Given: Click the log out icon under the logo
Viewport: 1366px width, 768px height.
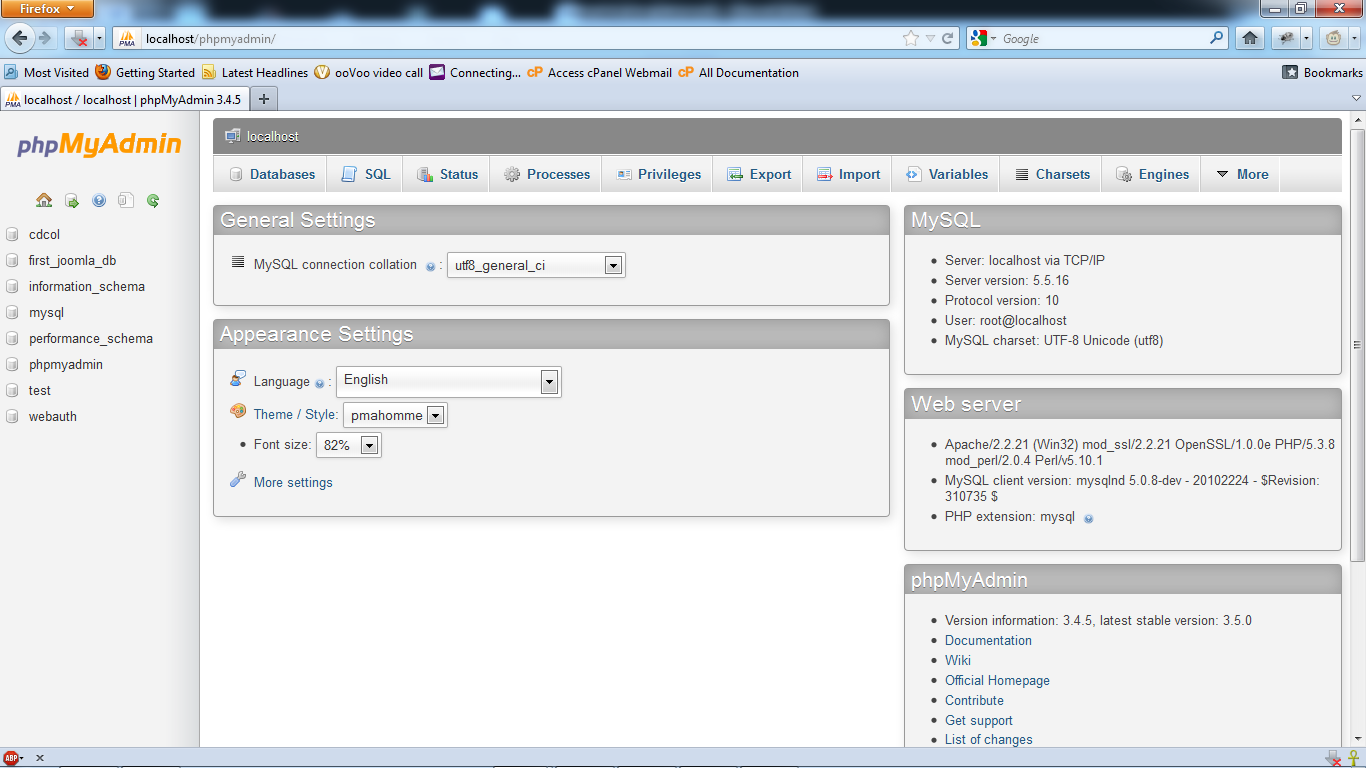Looking at the screenshot, I should [71, 200].
